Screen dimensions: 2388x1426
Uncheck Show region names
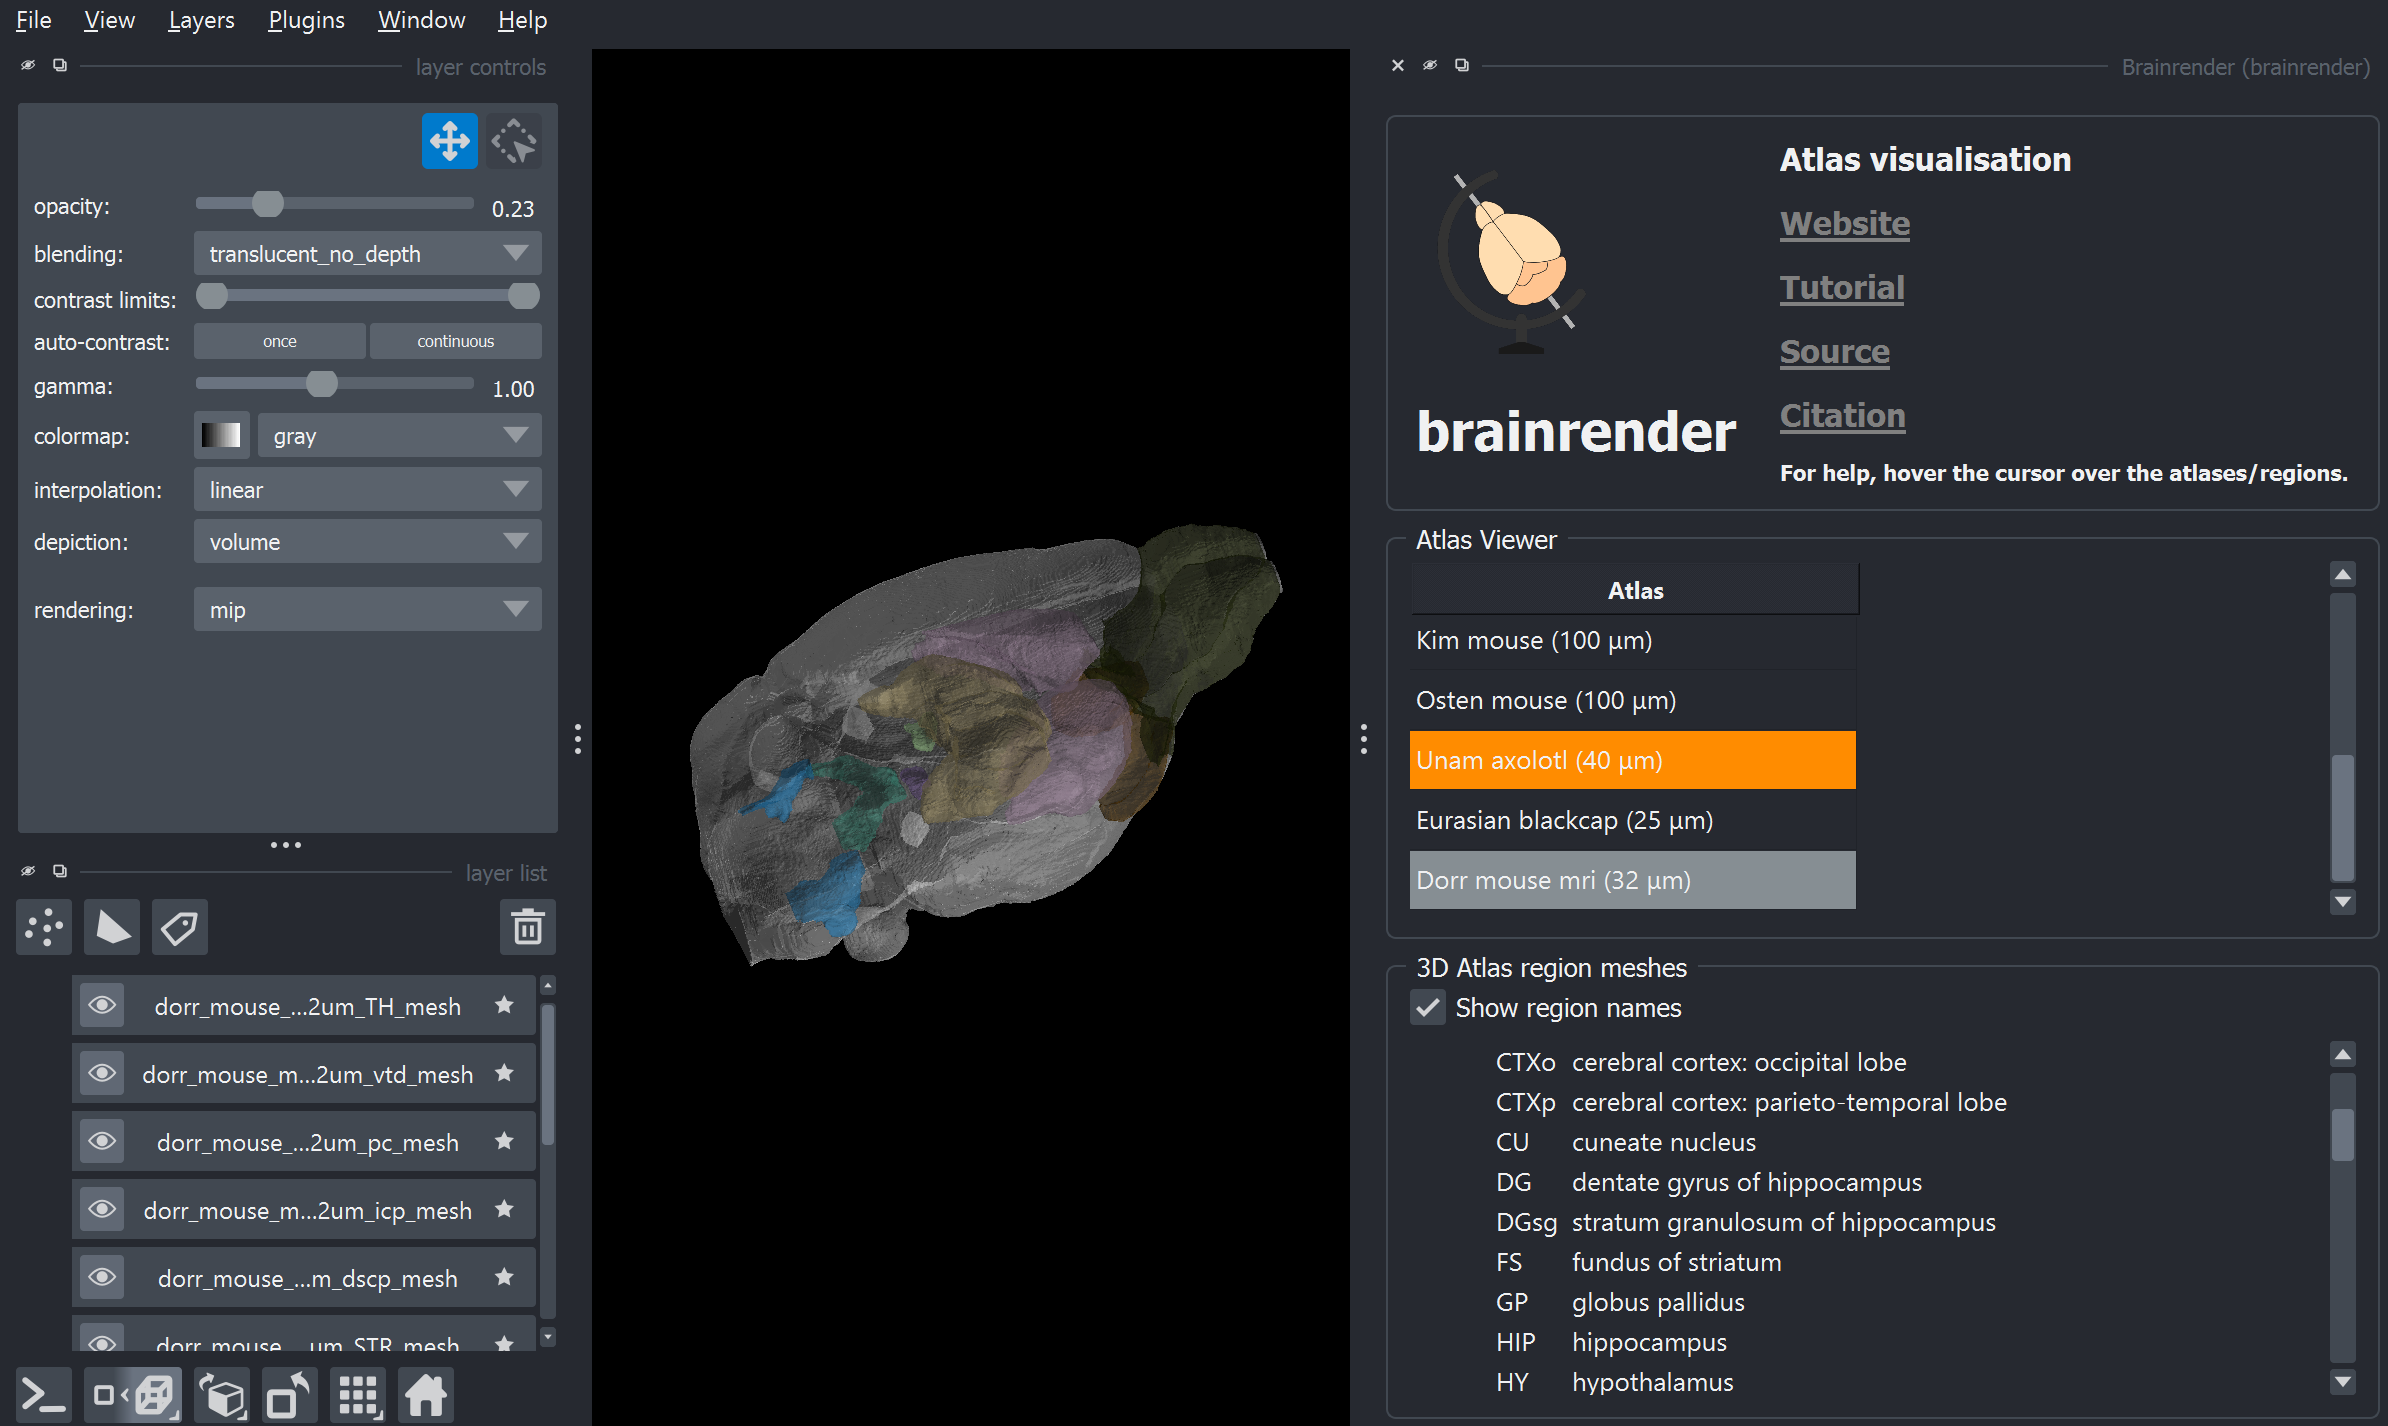point(1428,1008)
